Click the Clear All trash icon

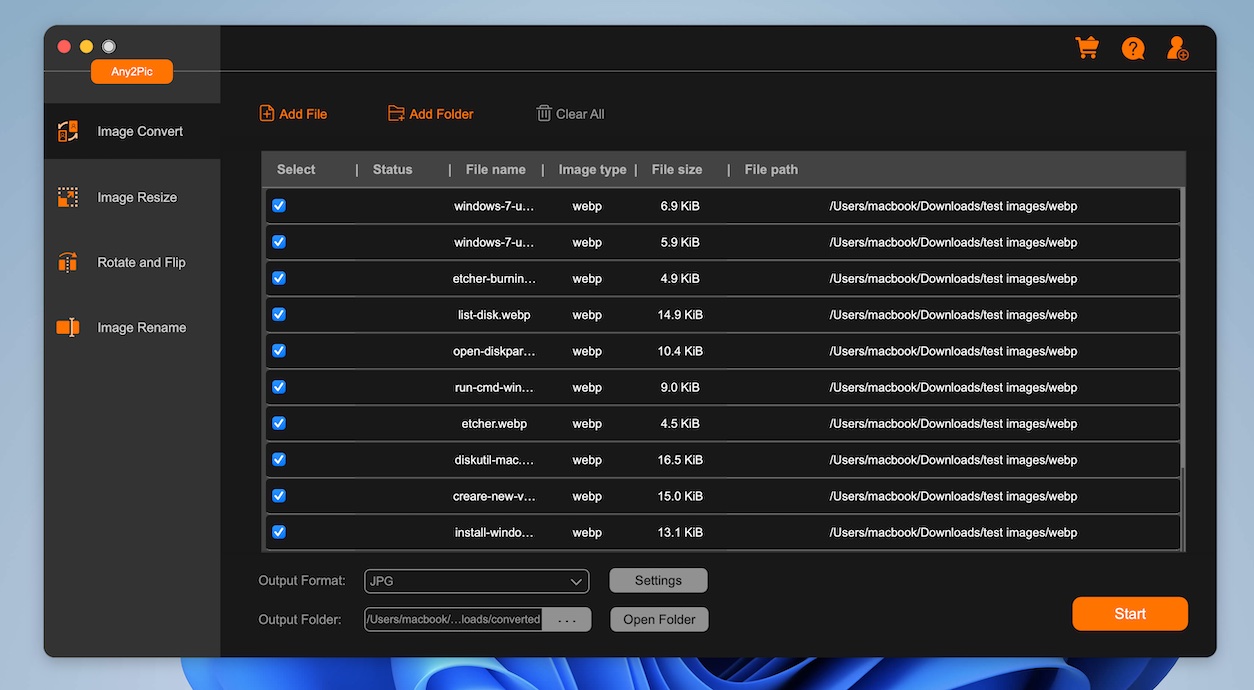pyautogui.click(x=544, y=114)
